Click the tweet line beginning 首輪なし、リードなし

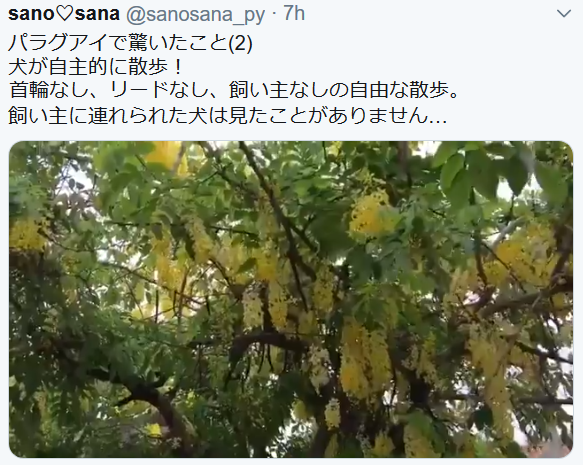point(234,91)
